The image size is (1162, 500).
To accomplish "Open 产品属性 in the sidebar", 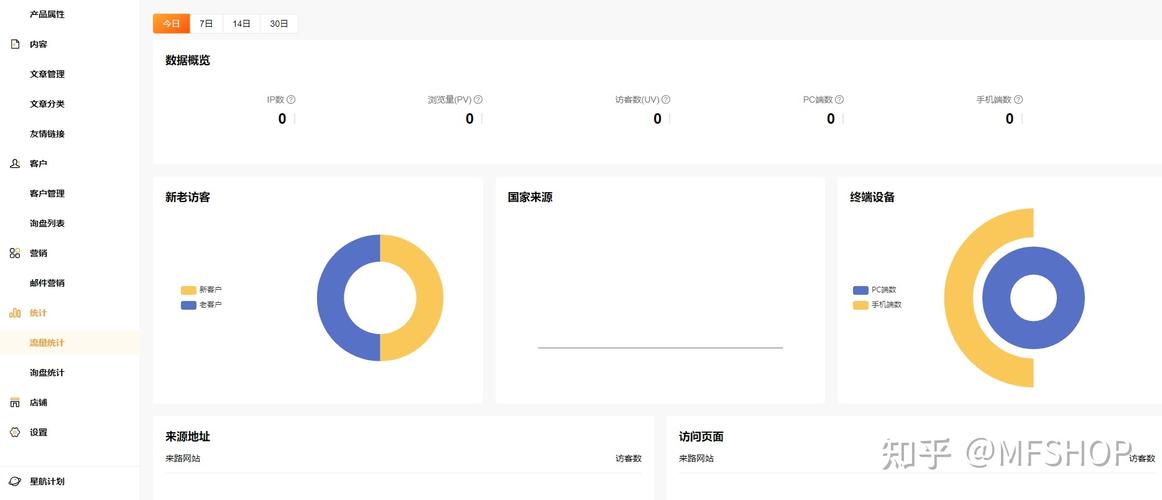I will (x=47, y=15).
